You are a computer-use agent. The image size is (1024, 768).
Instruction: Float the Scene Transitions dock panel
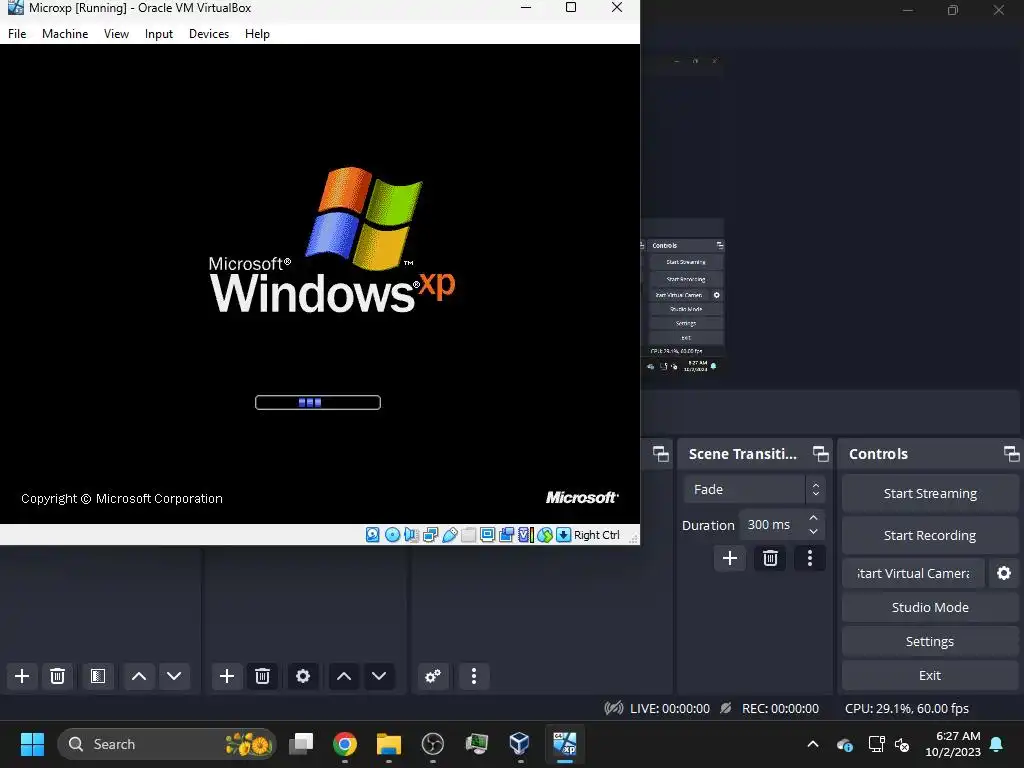click(820, 454)
